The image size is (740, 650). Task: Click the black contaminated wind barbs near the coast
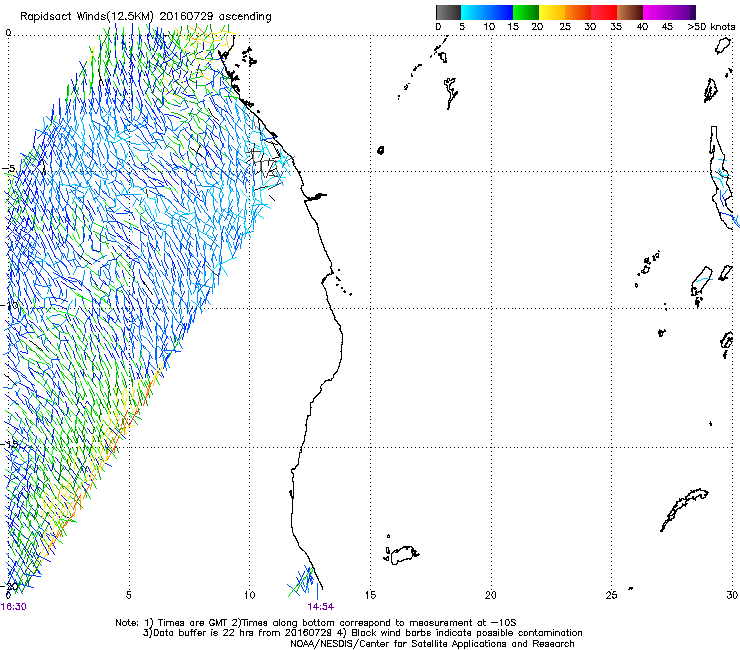tap(267, 166)
